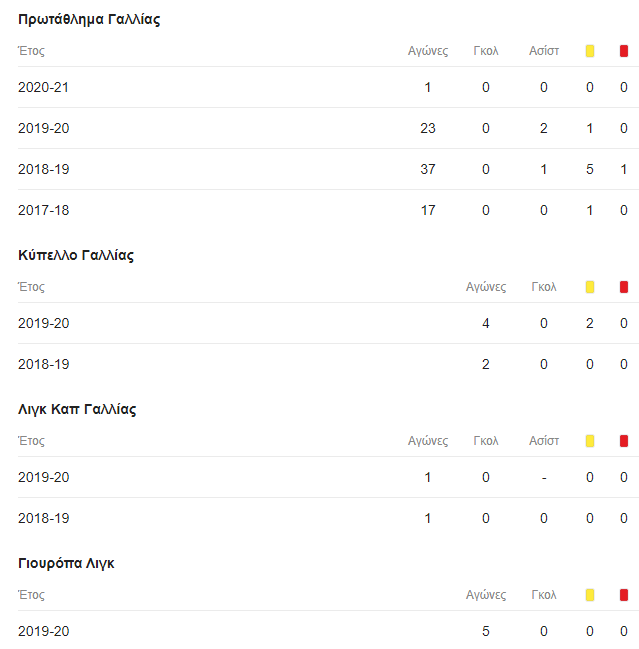Screen dimensions: 639x649
Task: Click the yellow card icon in Πρωτάθλημα Γαλλίας header
Action: tap(590, 51)
